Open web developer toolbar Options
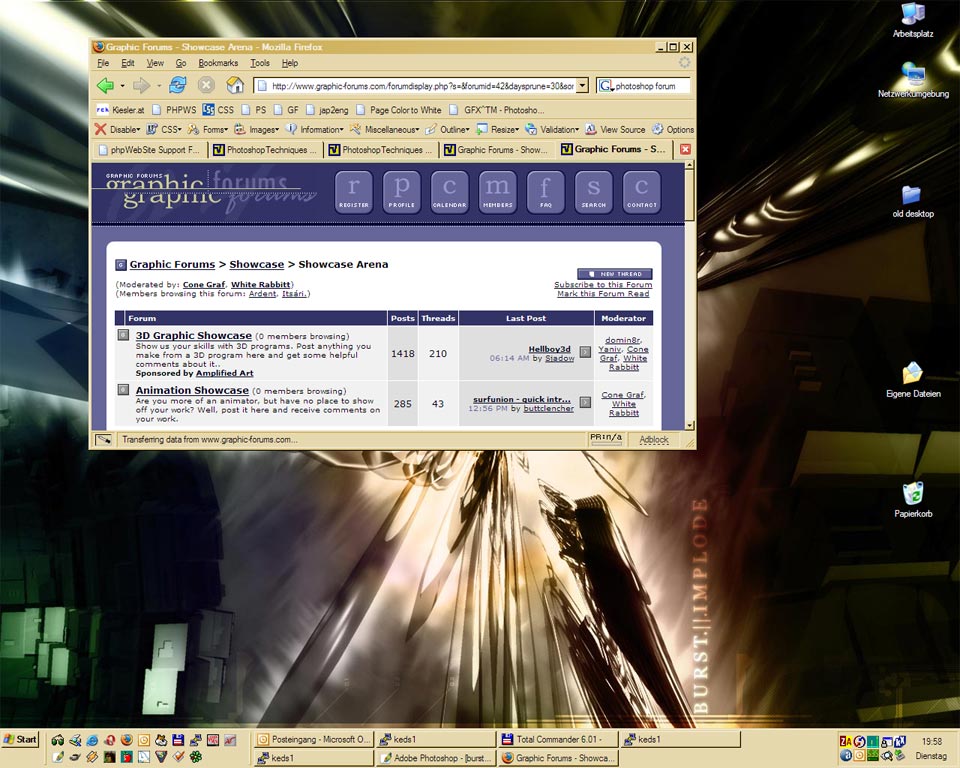 [673, 129]
